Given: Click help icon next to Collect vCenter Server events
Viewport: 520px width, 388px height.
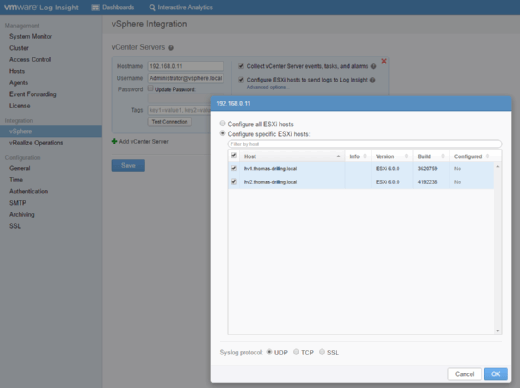Looking at the screenshot, I should (373, 66).
